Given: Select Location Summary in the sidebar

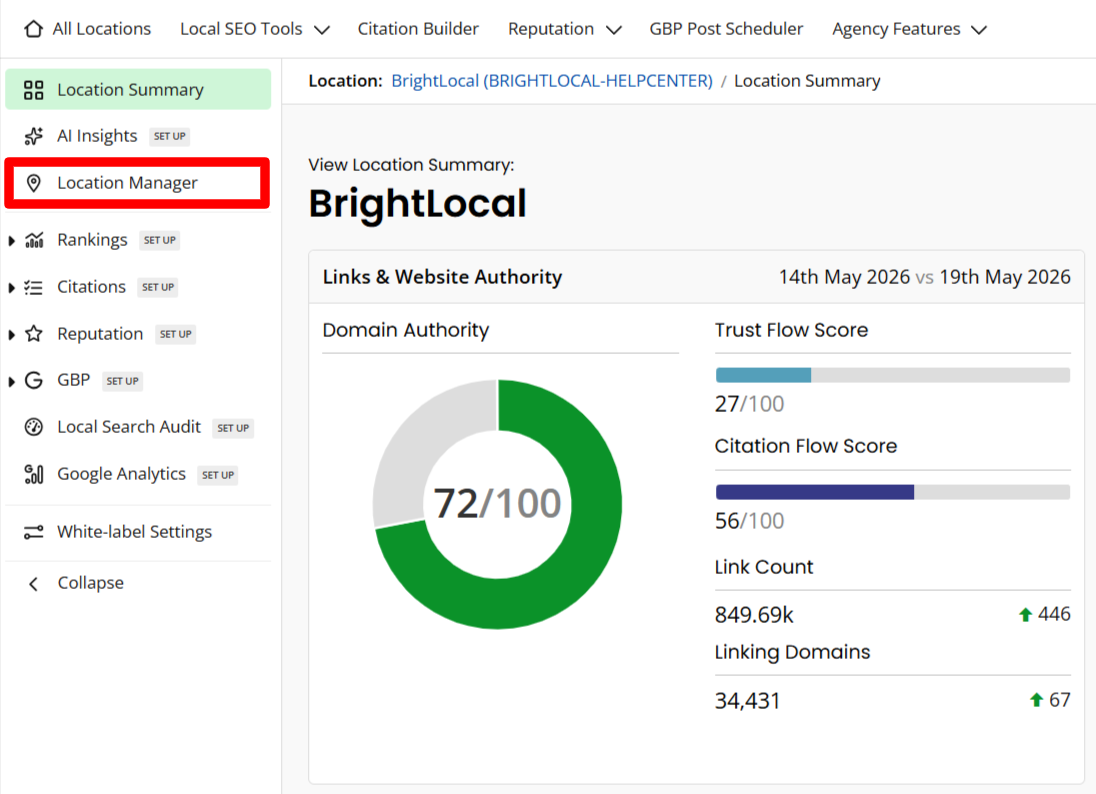Looking at the screenshot, I should click(x=138, y=89).
